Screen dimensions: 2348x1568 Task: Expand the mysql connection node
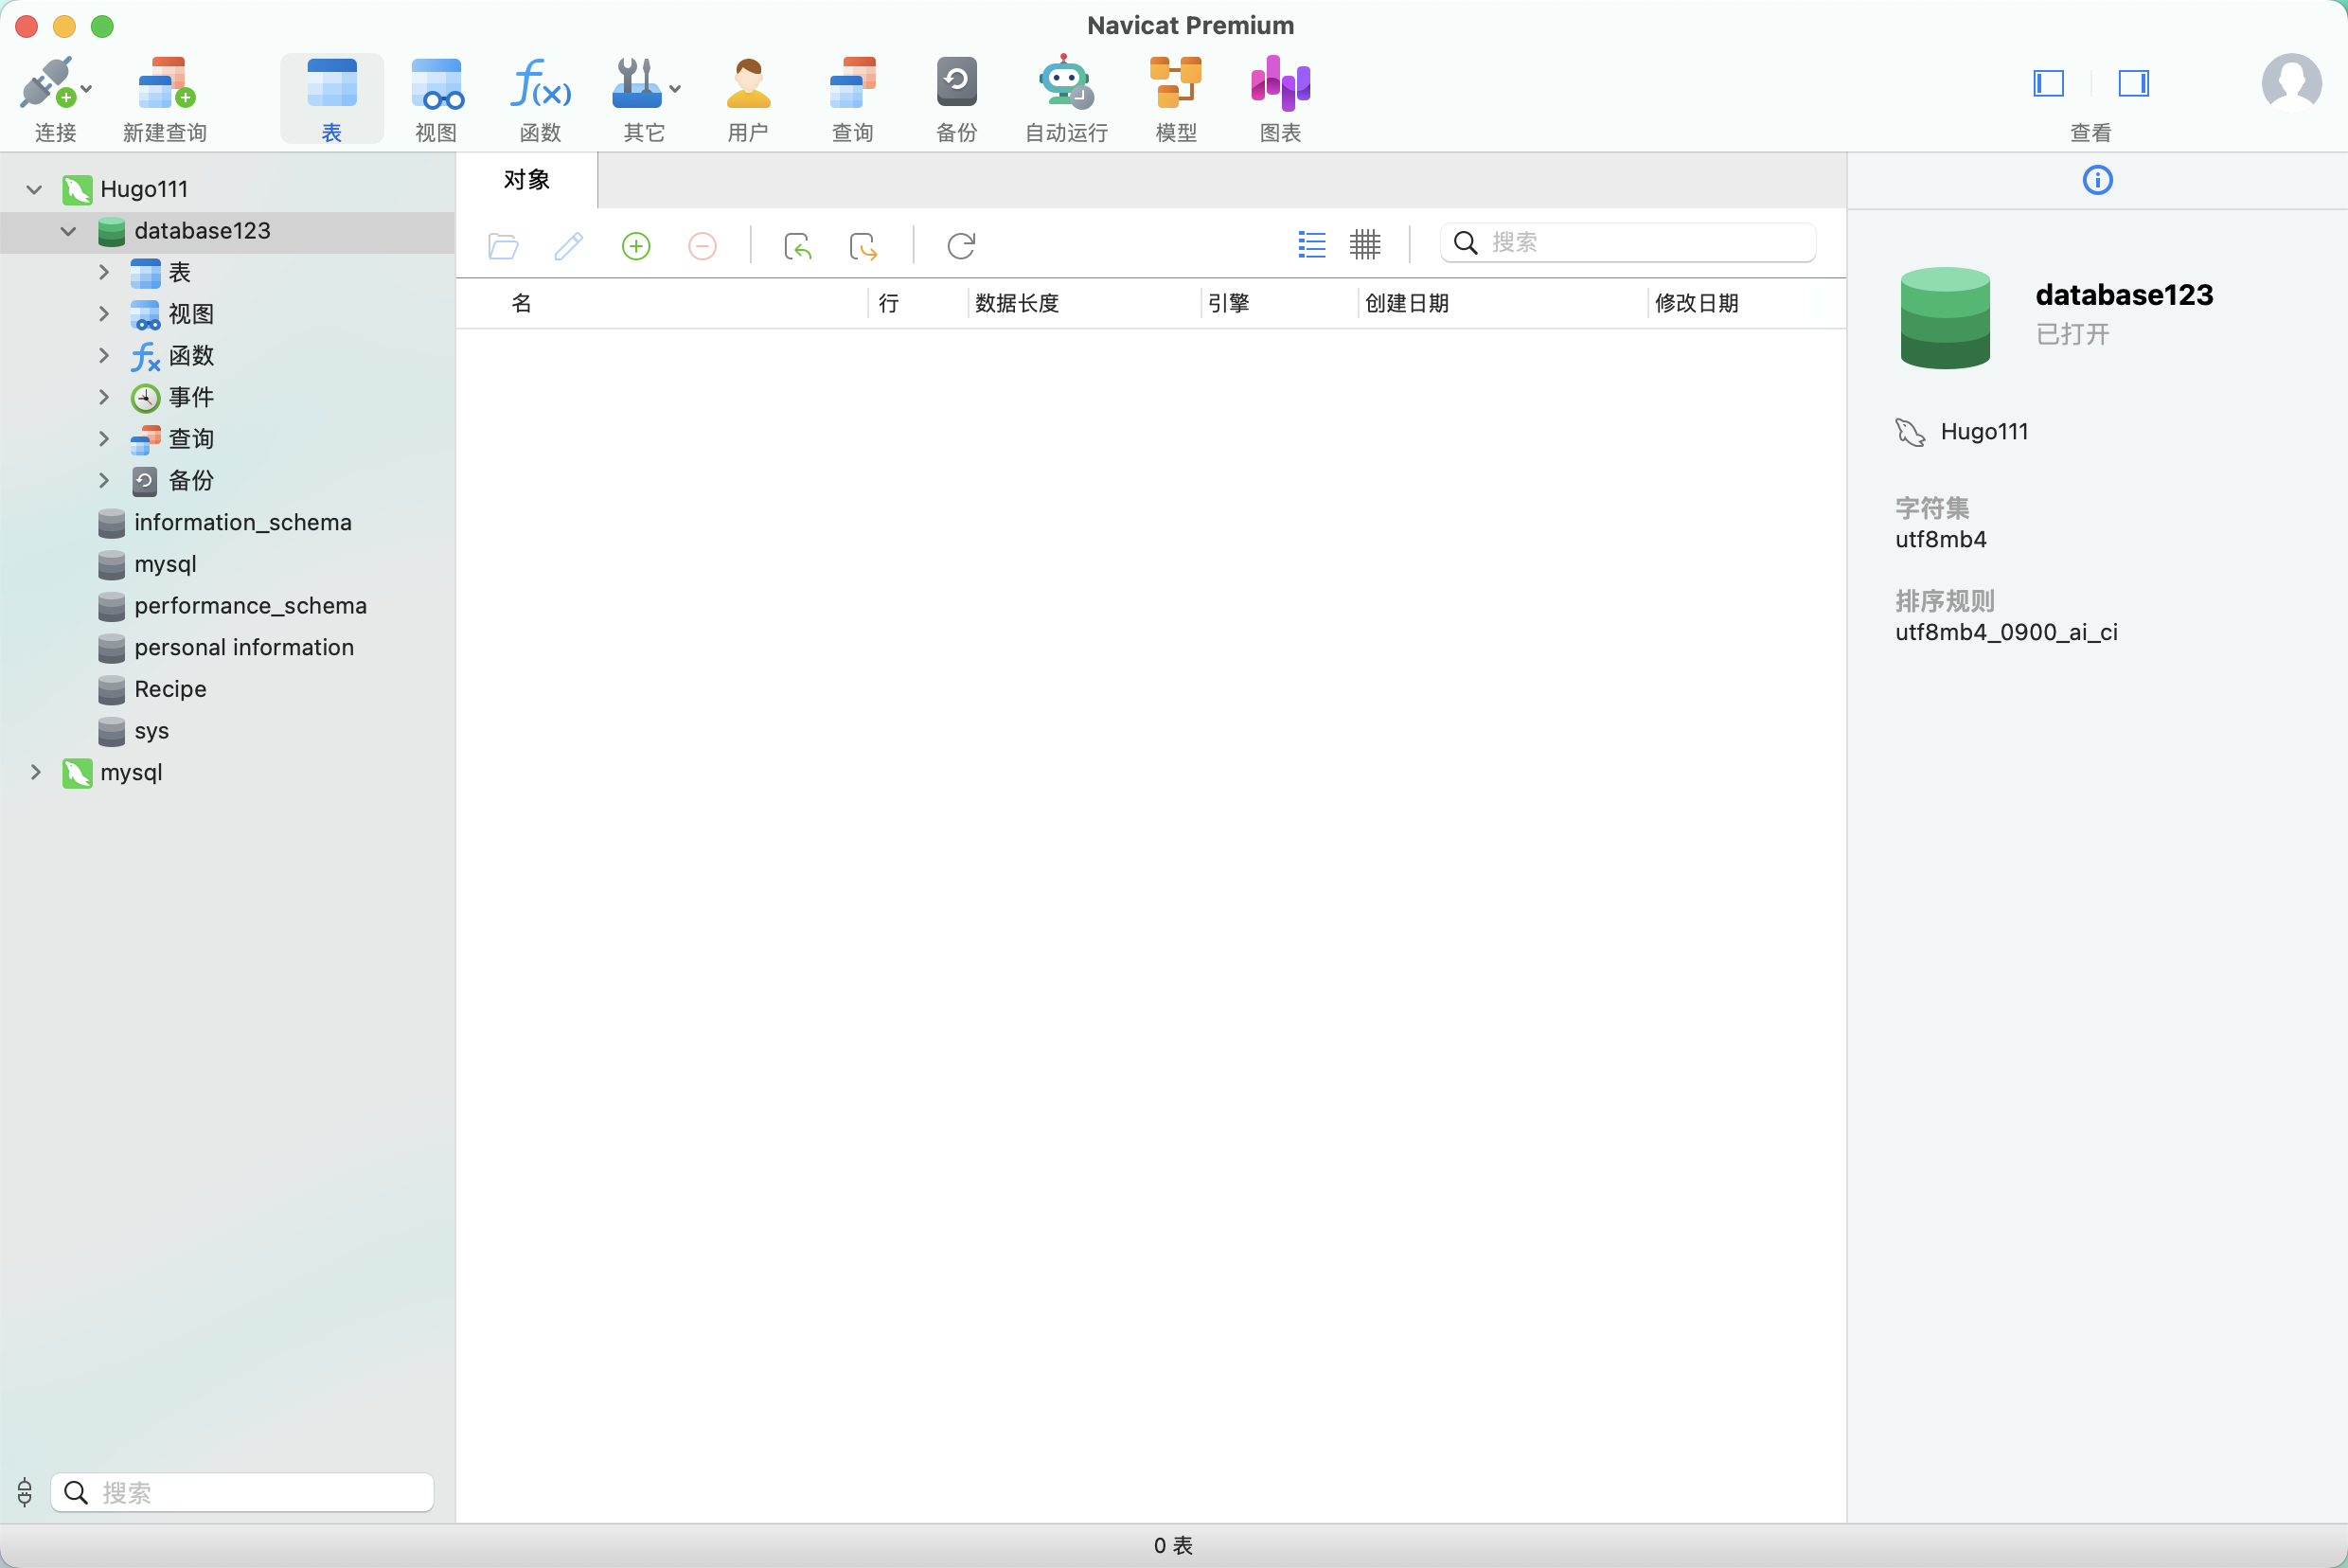click(35, 772)
